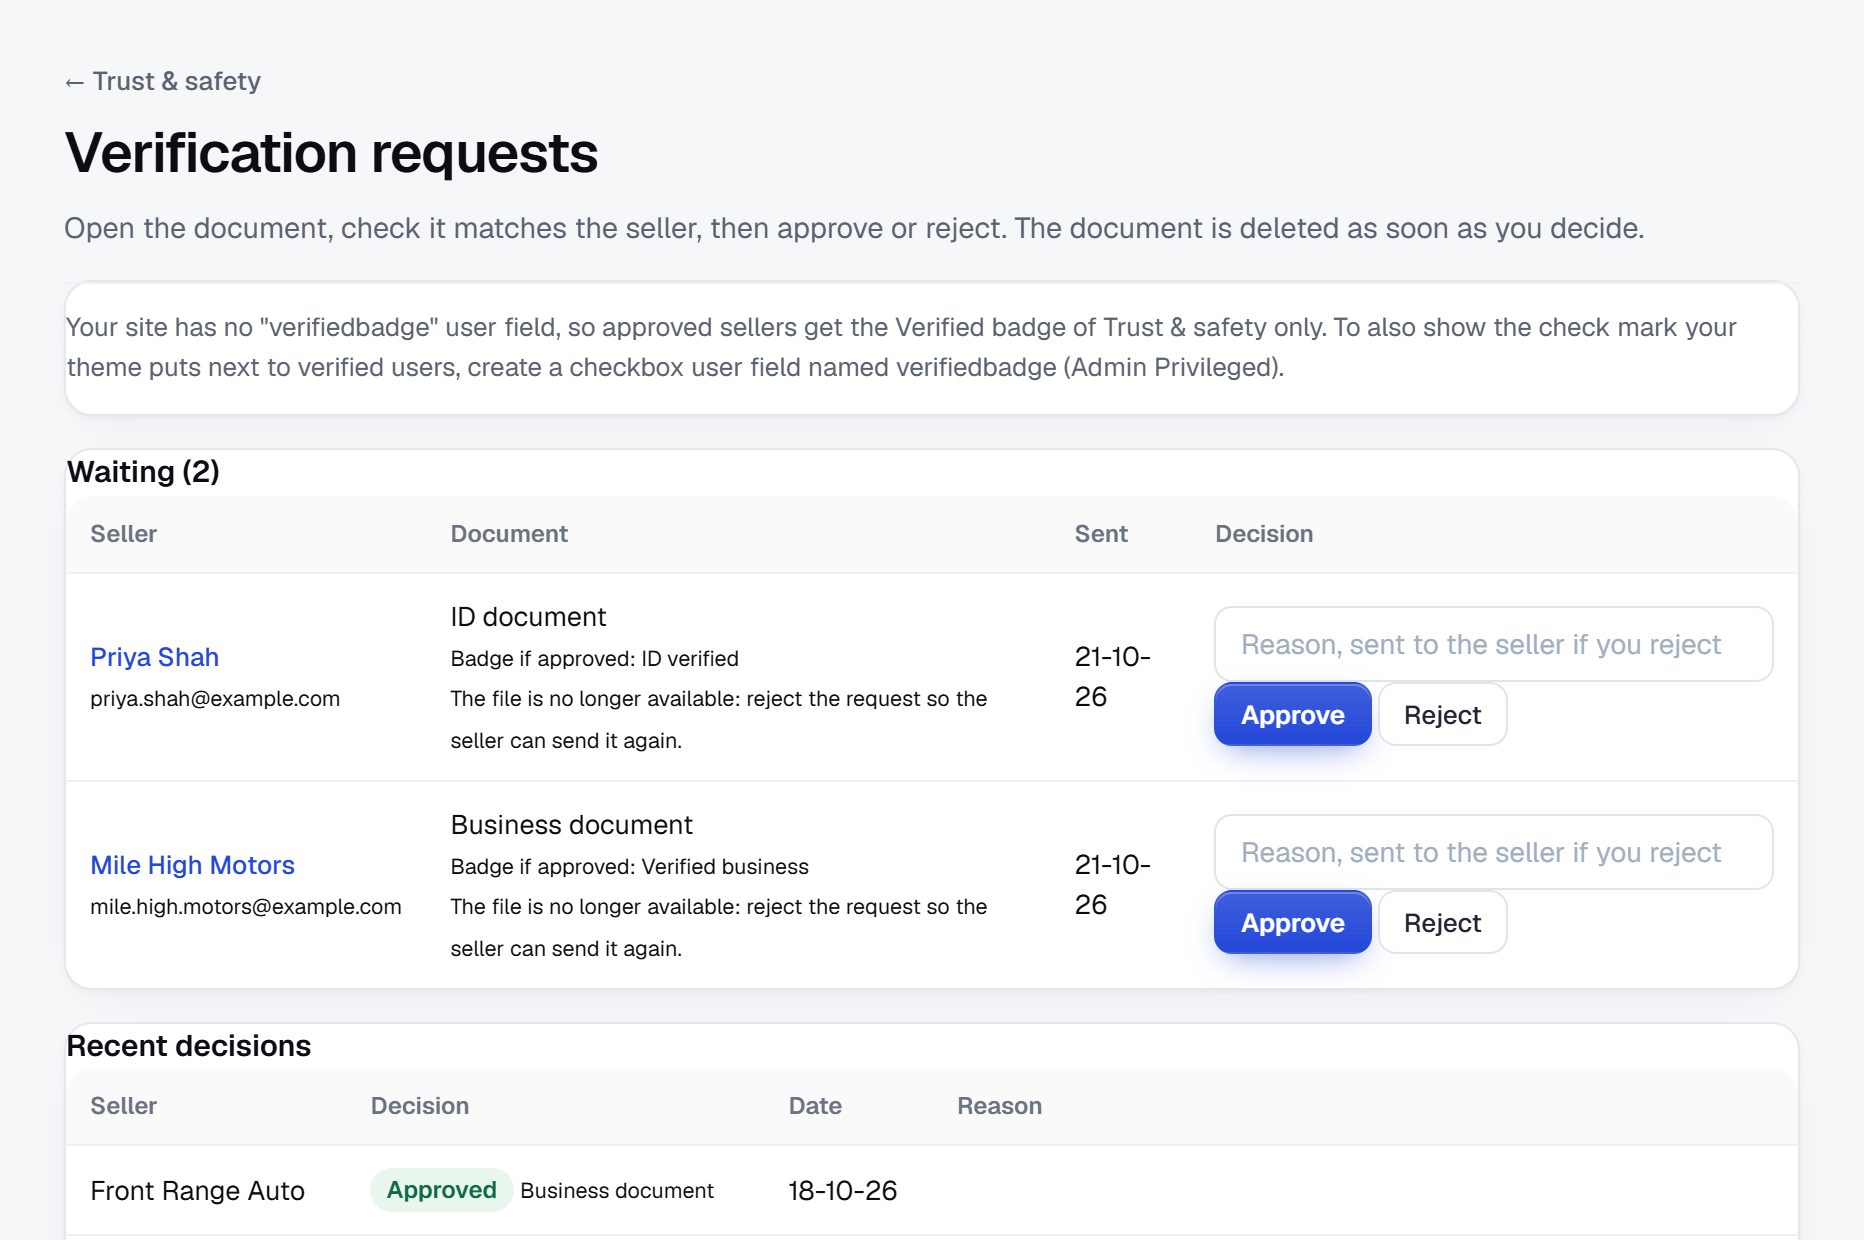The width and height of the screenshot is (1864, 1240).
Task: Click the verifiedbadge user field notice text
Action: click(x=901, y=347)
